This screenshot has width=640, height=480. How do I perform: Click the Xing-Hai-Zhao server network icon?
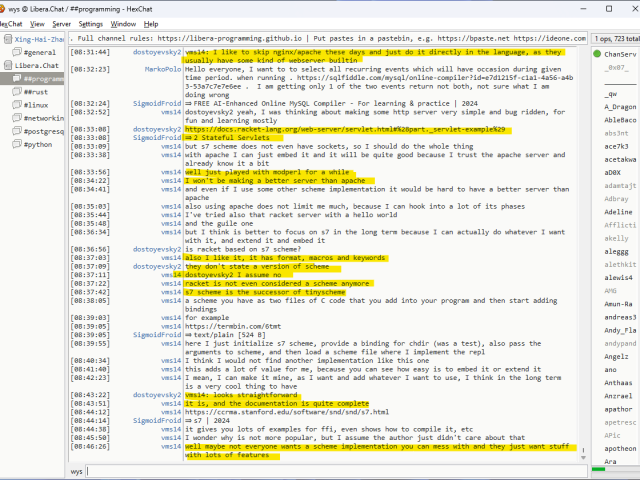click(7, 39)
